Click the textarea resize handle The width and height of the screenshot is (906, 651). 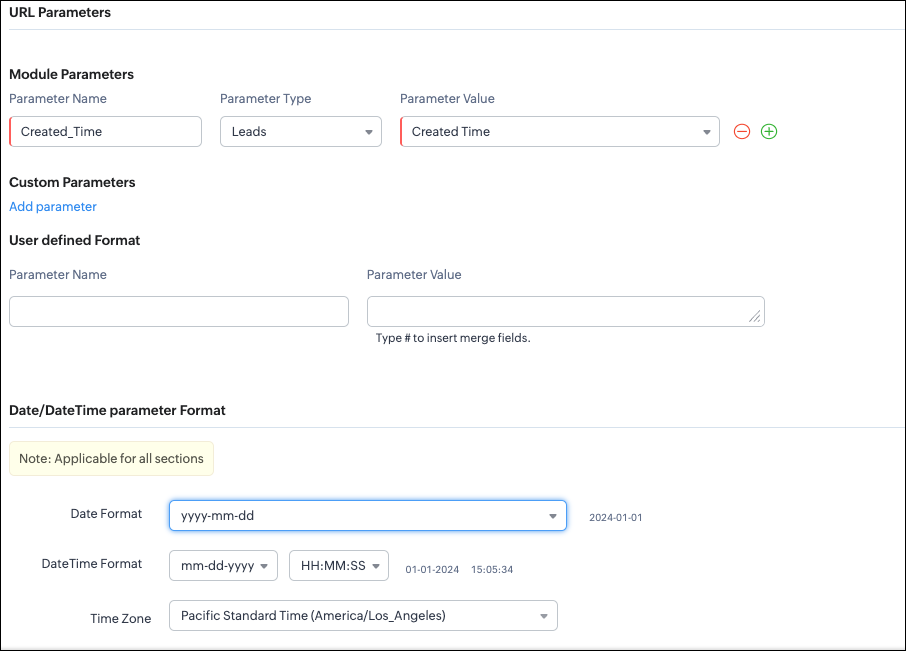point(756,318)
